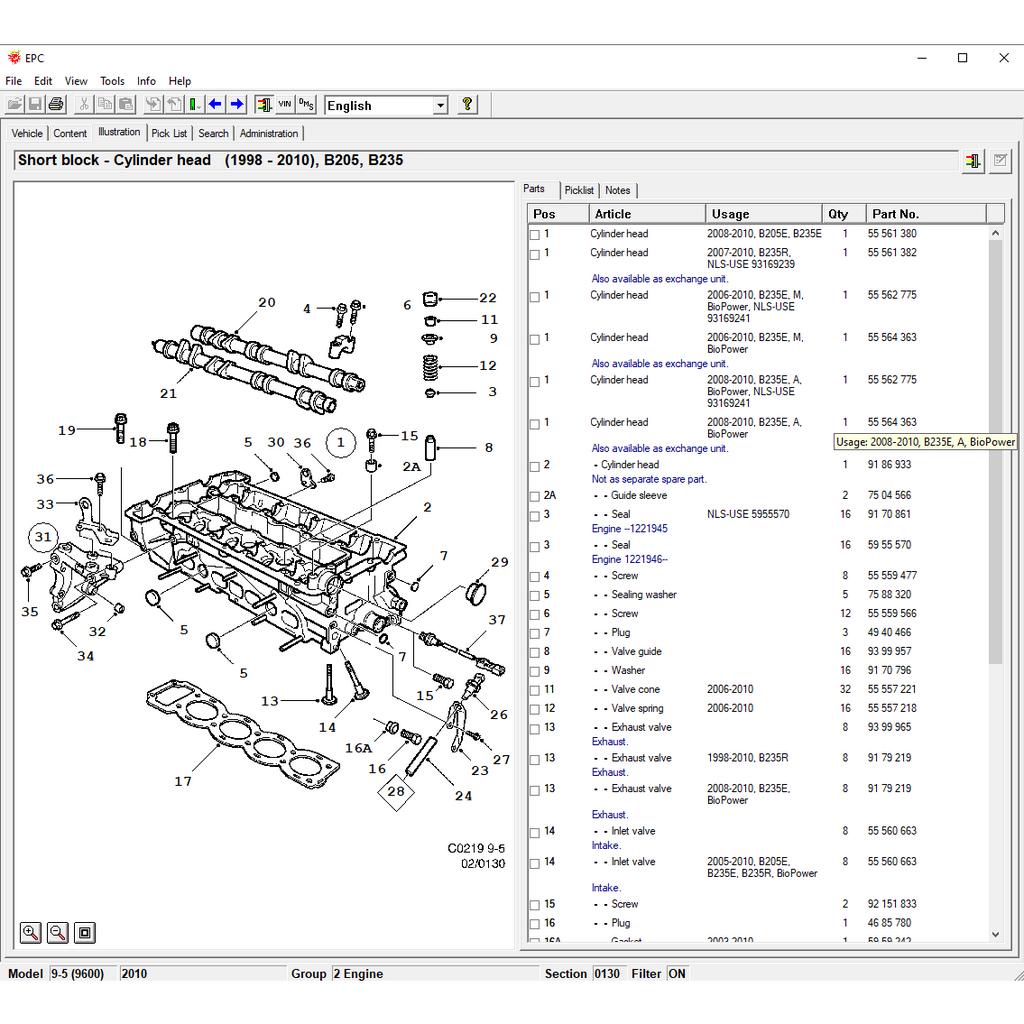Check the box for Guide sleeve 2A
Image resolution: width=1024 pixels, height=1024 pixels.
coord(535,496)
